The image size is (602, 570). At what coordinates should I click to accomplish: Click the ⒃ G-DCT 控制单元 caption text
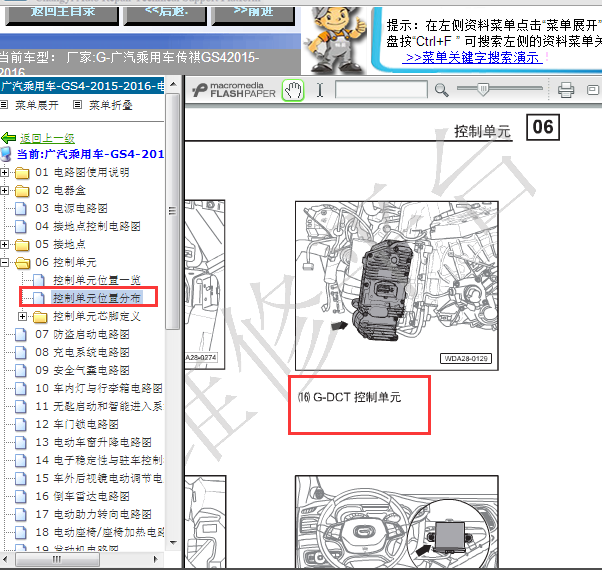coord(349,397)
